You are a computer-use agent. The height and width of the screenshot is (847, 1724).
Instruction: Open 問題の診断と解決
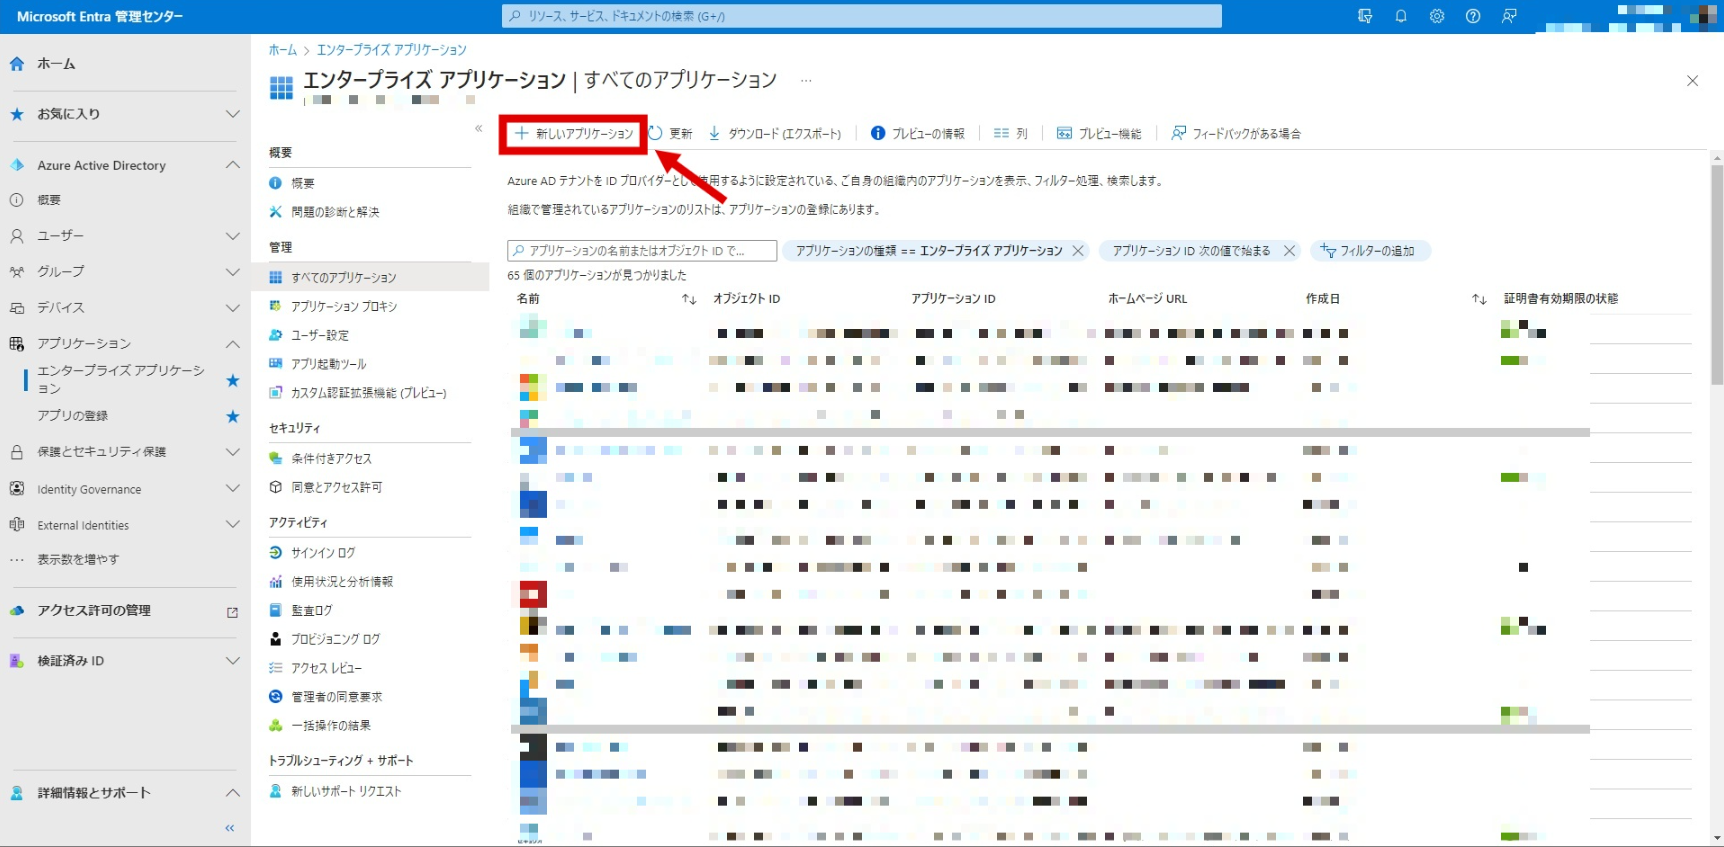point(335,212)
